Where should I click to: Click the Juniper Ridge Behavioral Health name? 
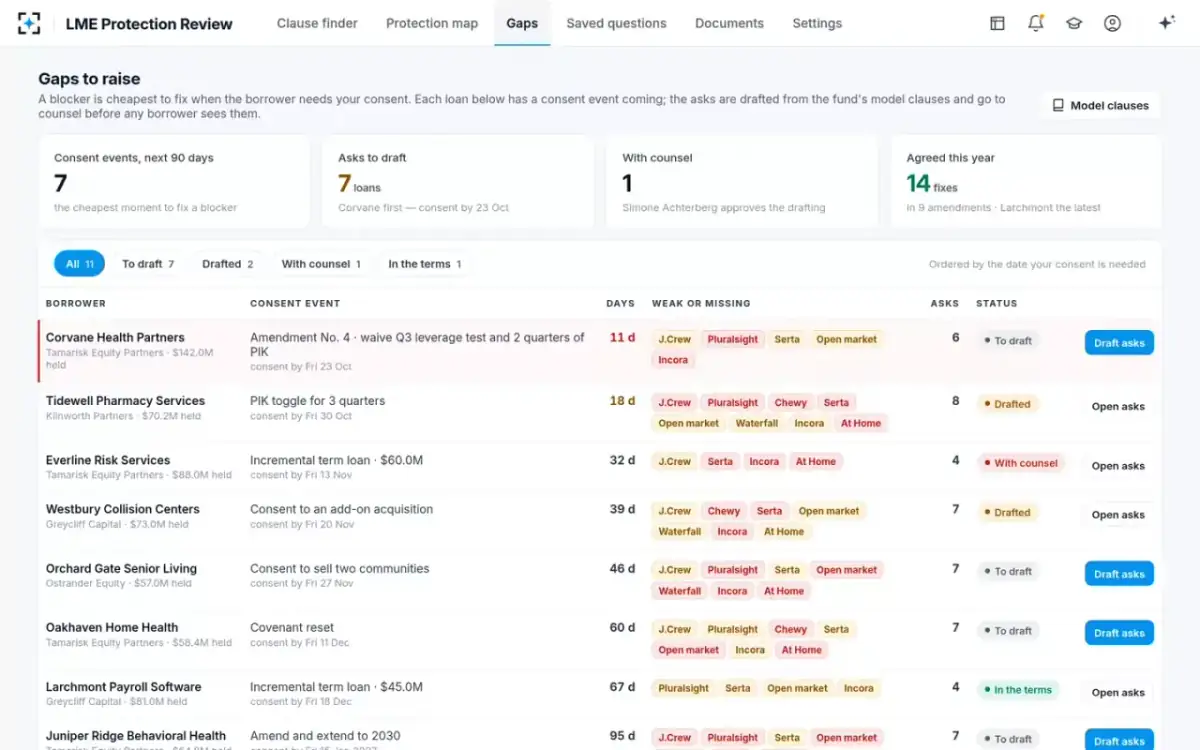point(136,736)
